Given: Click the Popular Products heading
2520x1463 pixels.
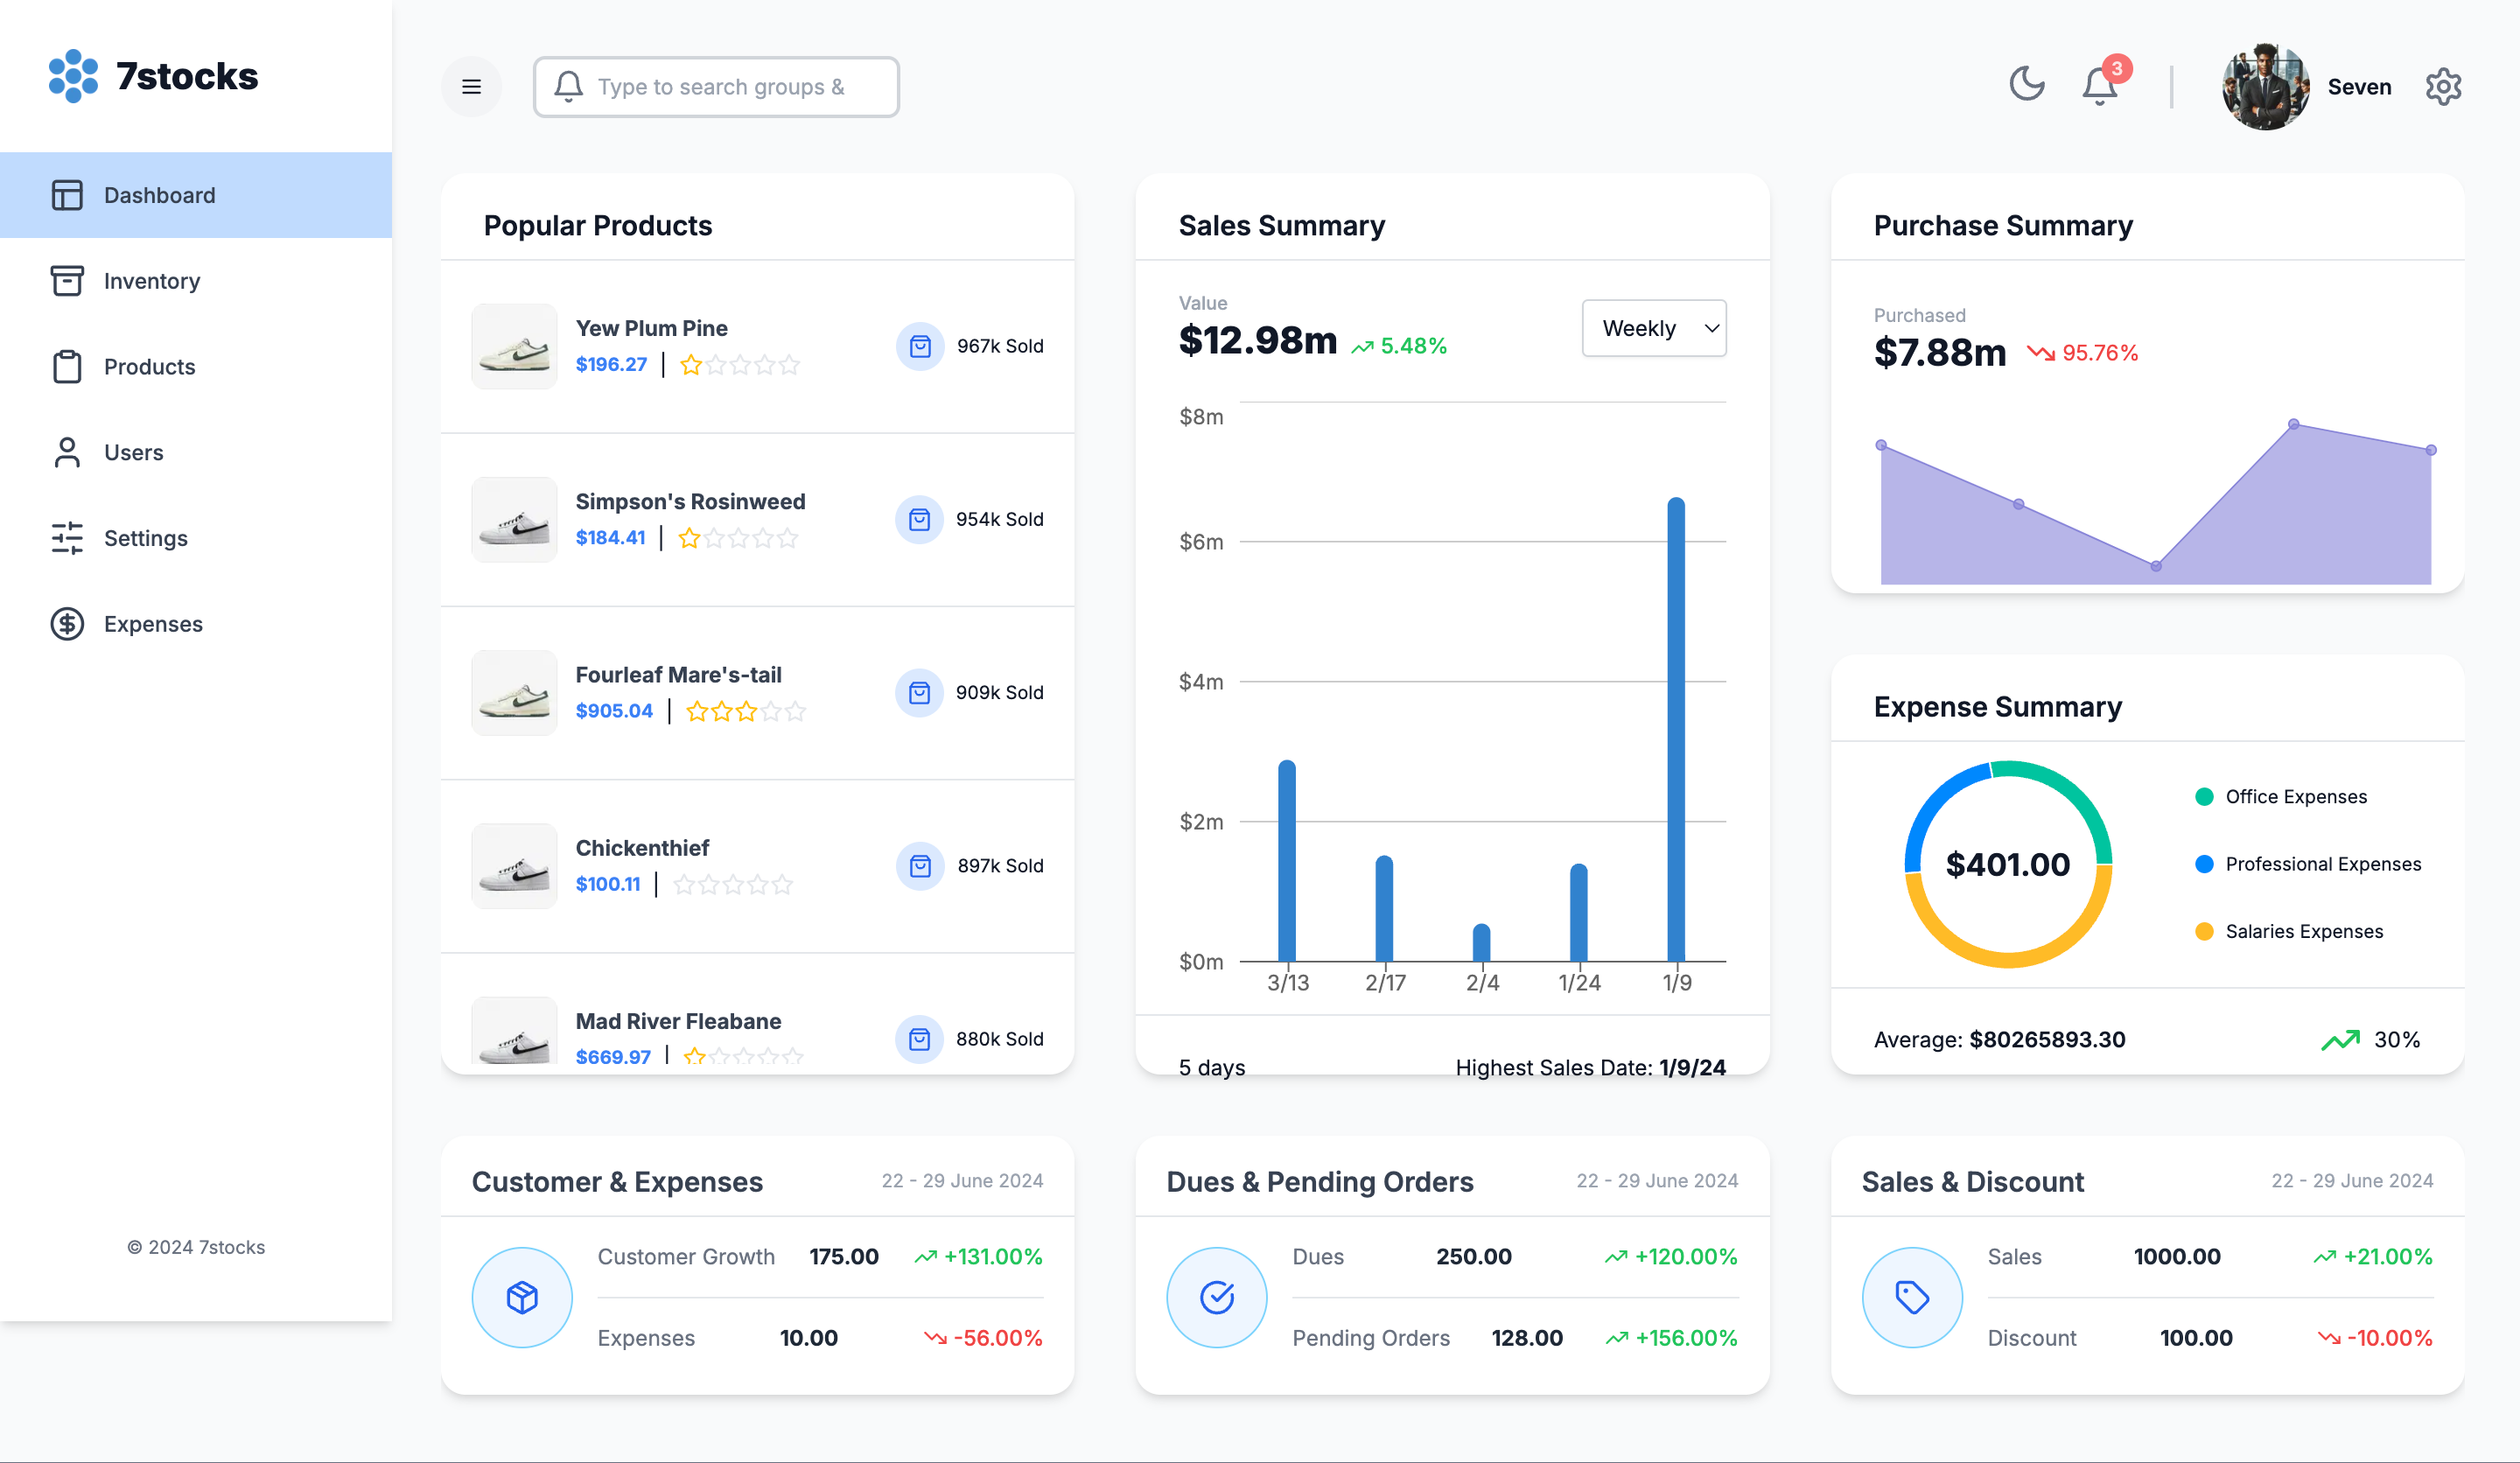Looking at the screenshot, I should (598, 225).
